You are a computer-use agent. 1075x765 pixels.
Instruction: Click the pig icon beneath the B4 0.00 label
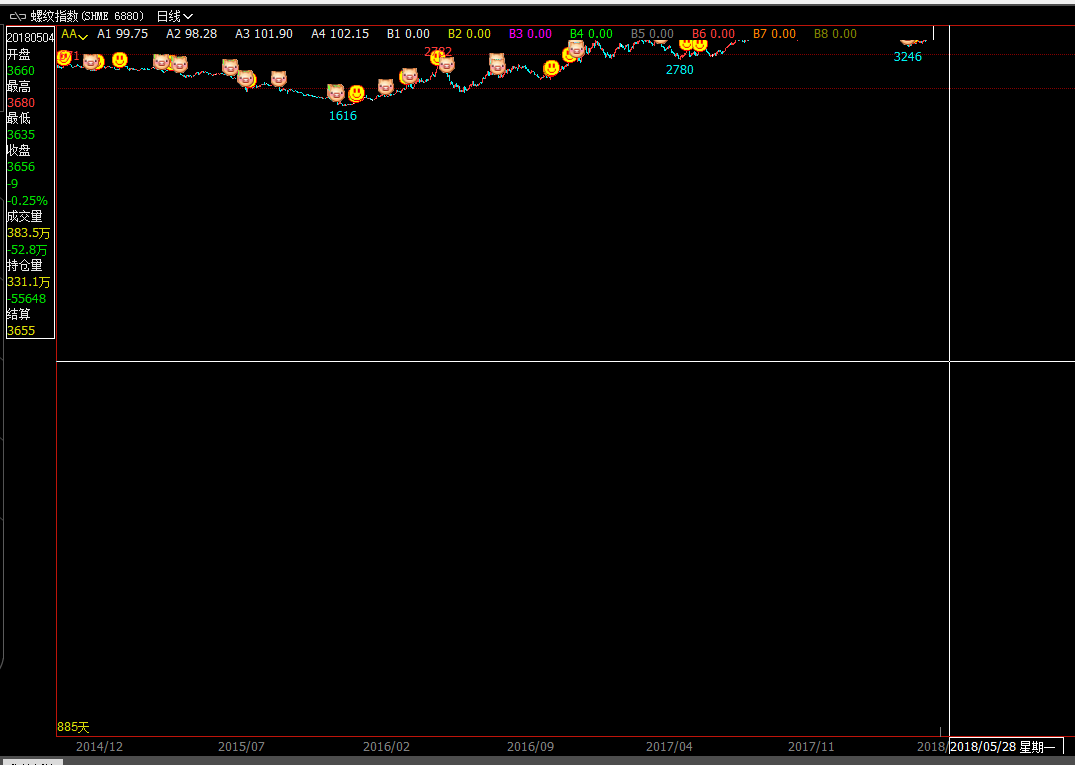(x=577, y=49)
